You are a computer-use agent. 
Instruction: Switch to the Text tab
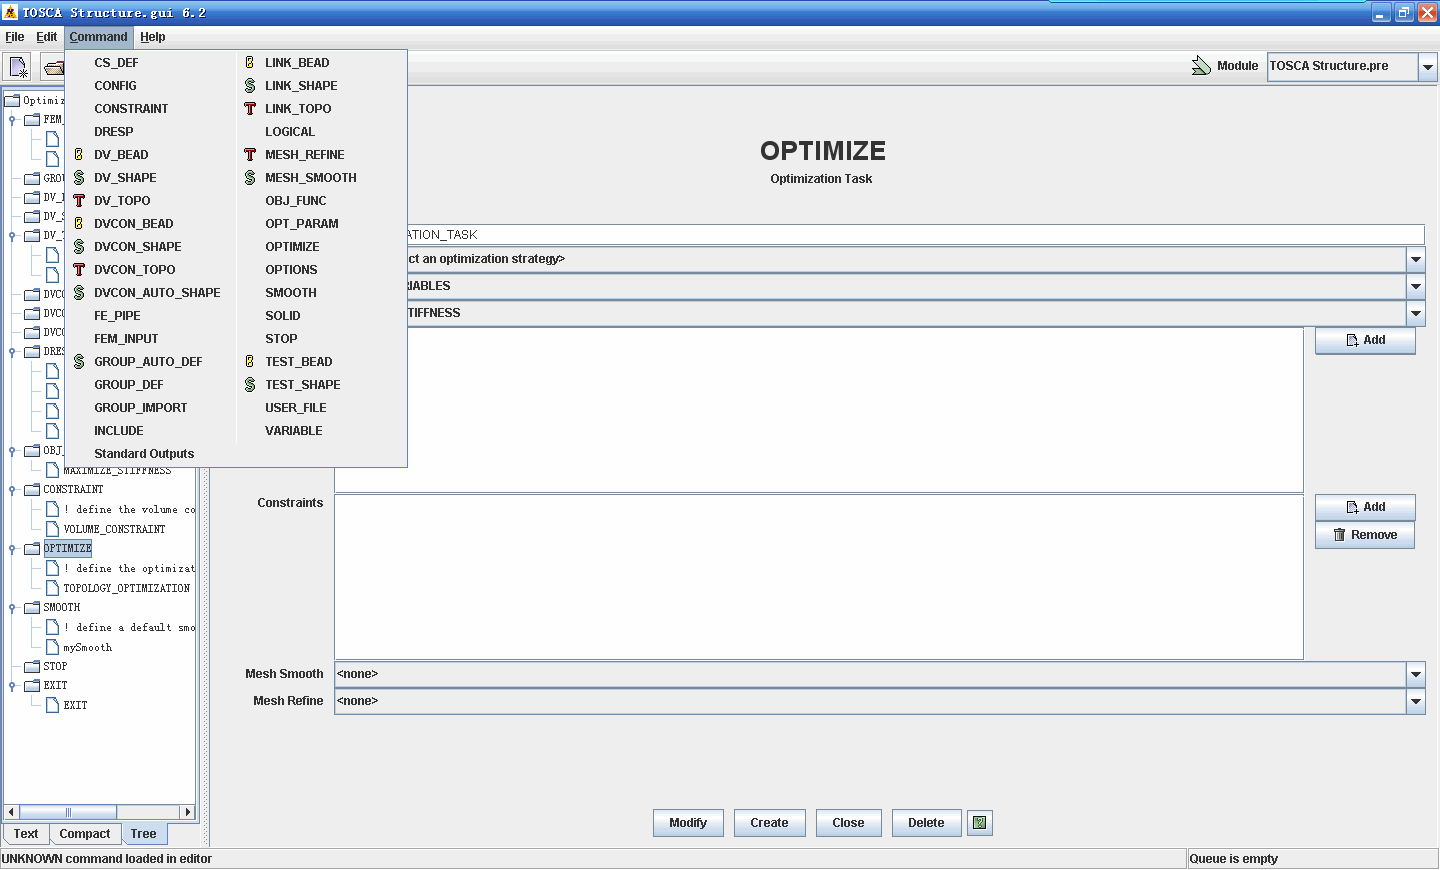pyautogui.click(x=26, y=834)
